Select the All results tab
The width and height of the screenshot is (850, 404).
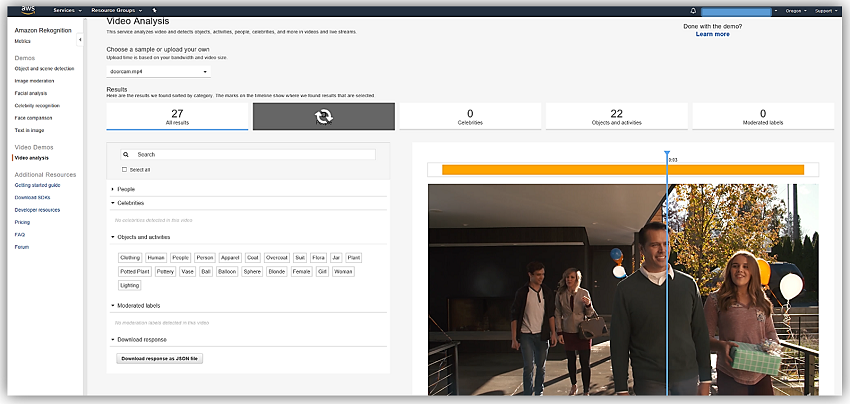click(x=177, y=116)
